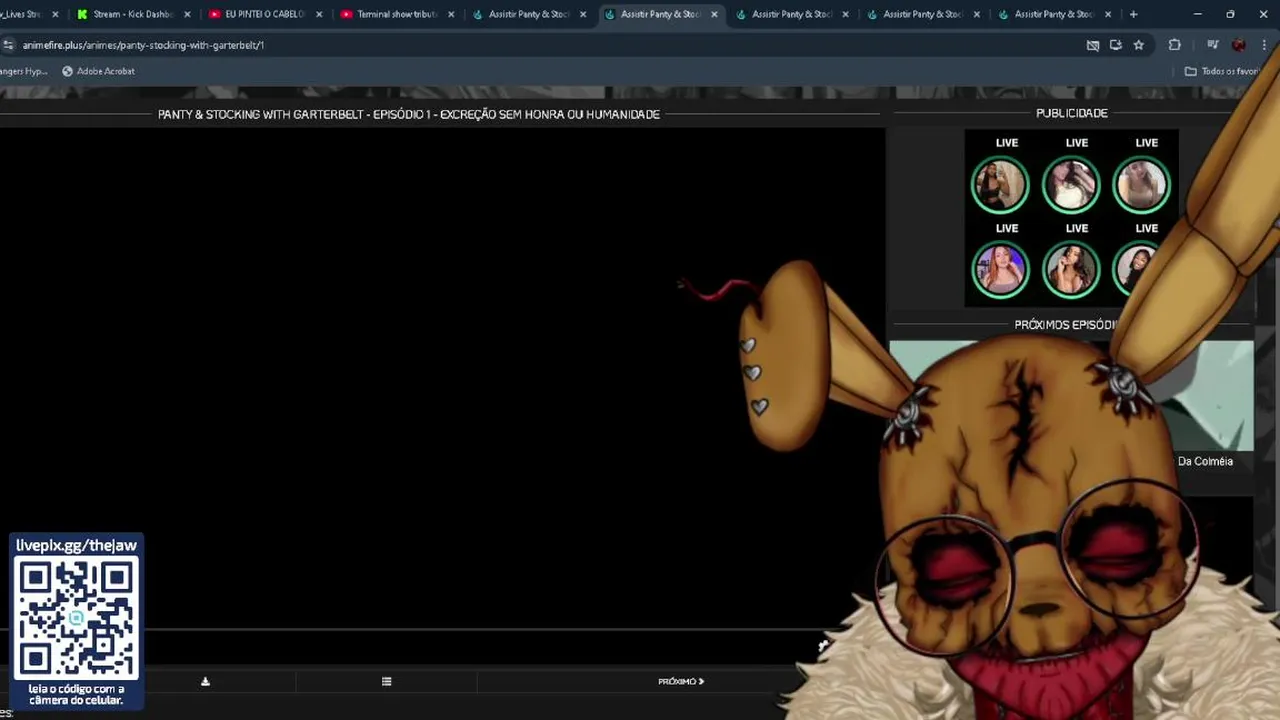This screenshot has height=720, width=1280.
Task: Switch to the Terminal show tribute tab
Action: pos(396,14)
